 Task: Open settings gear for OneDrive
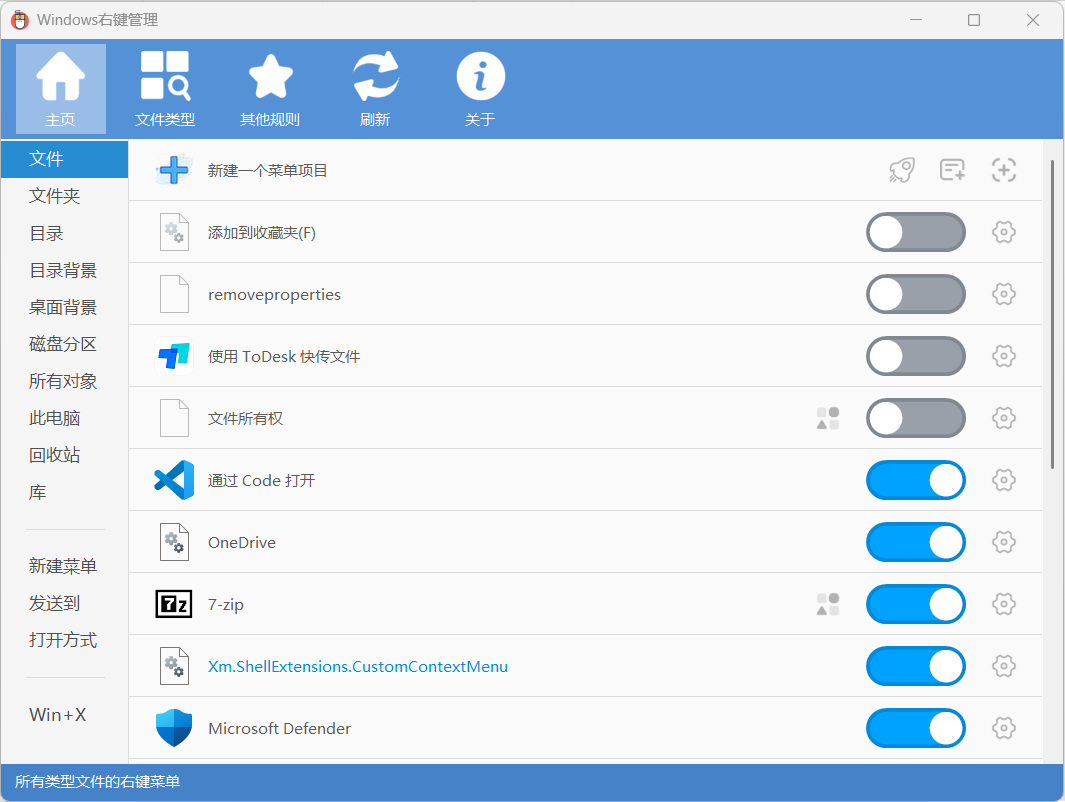[x=1004, y=542]
